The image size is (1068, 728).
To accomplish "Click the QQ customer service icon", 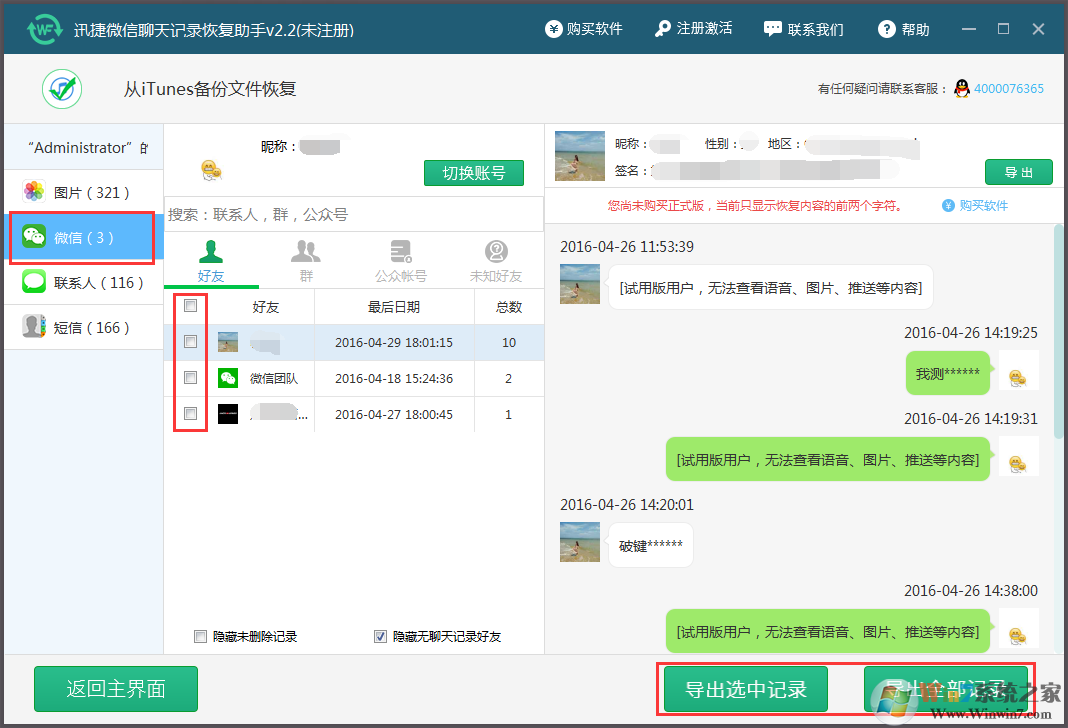I will pyautogui.click(x=960, y=88).
